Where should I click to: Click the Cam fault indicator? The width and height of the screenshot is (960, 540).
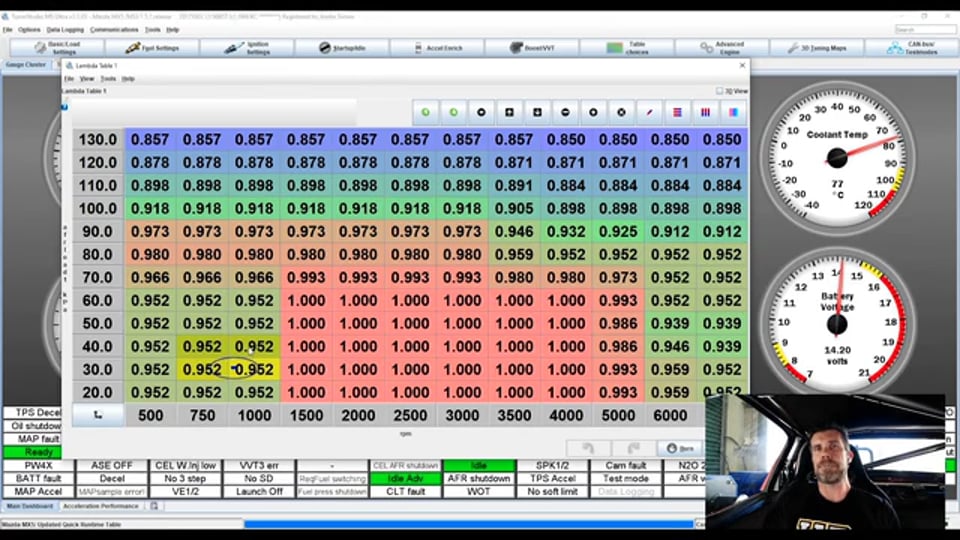(626, 465)
